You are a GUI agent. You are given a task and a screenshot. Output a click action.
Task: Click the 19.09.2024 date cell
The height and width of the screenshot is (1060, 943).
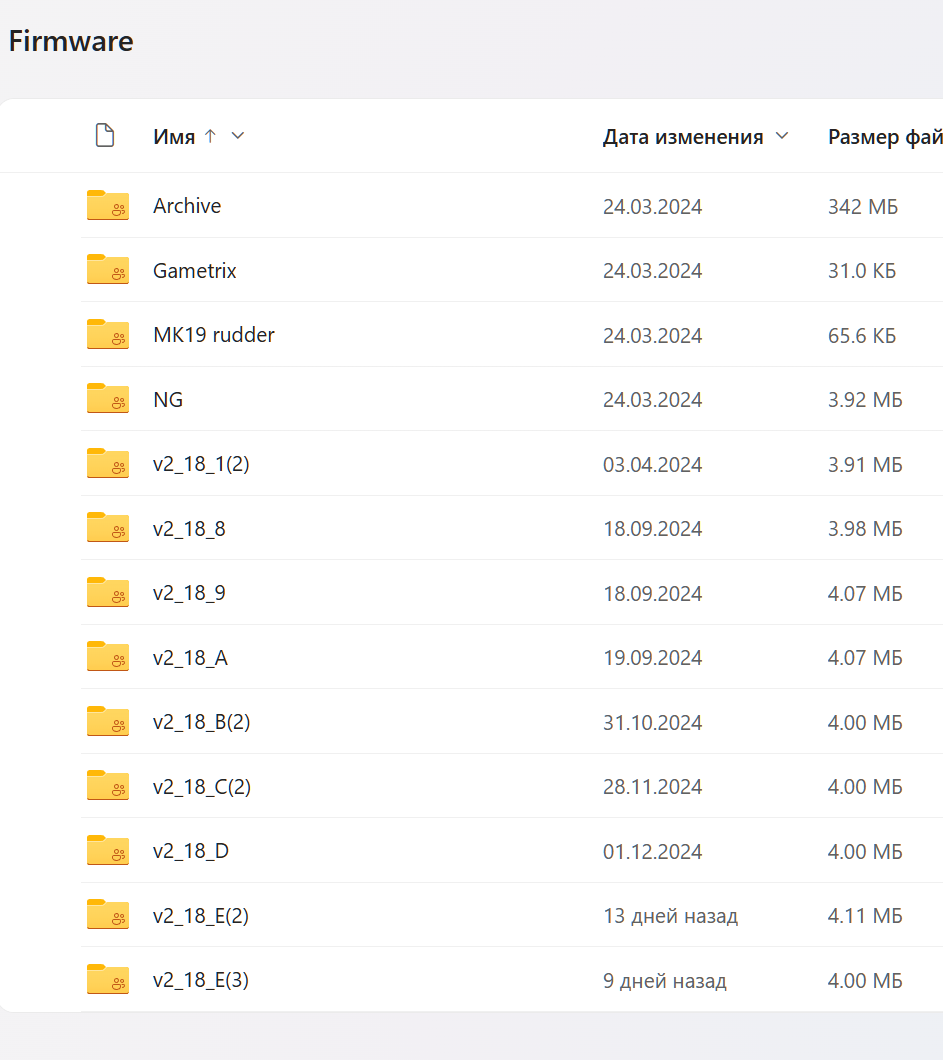[x=652, y=658]
